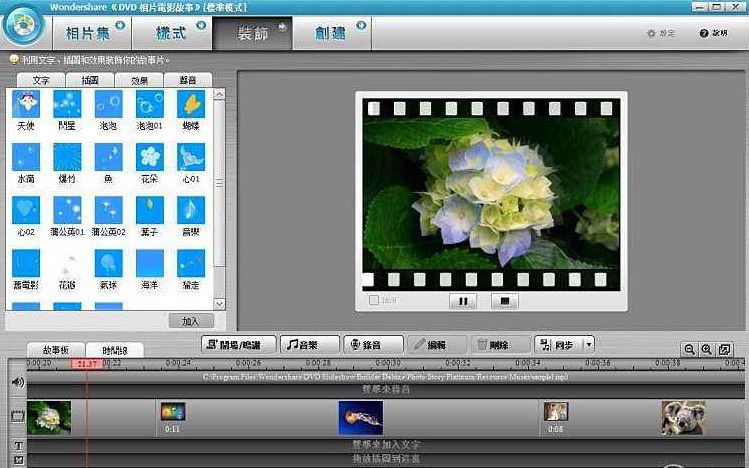Click the 加入 add button

pos(191,321)
